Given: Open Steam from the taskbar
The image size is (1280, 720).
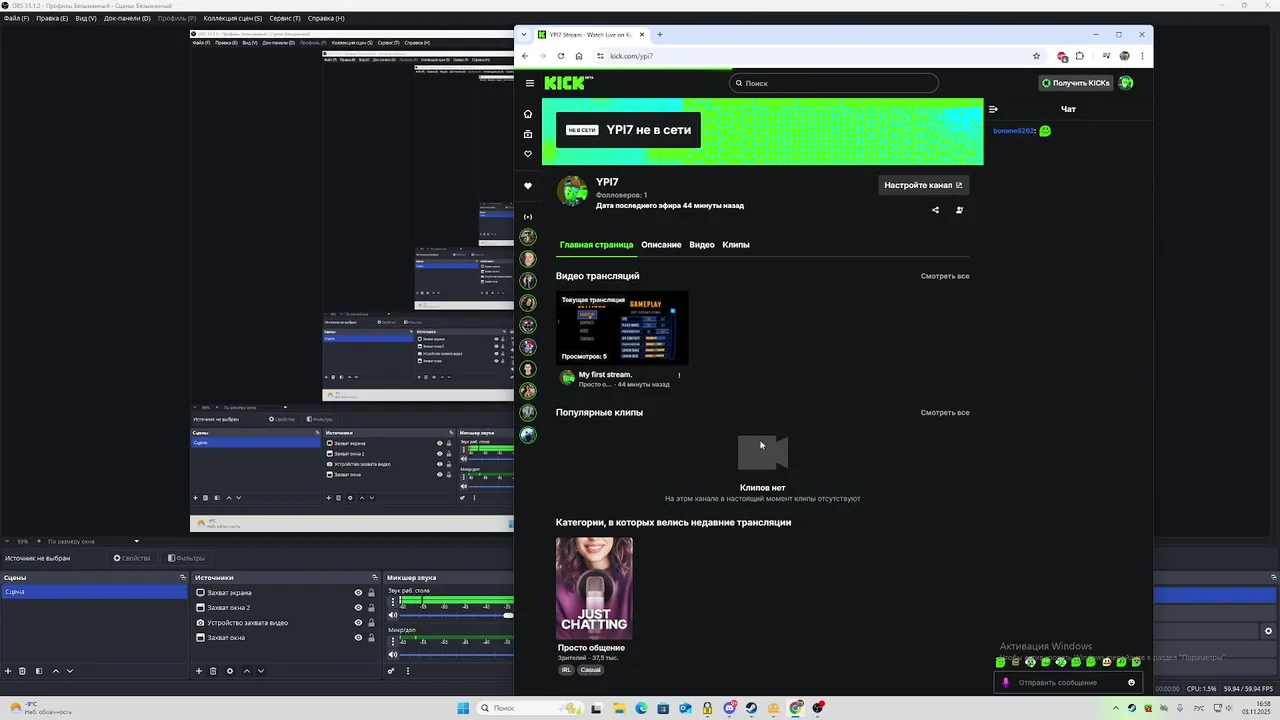Looking at the screenshot, I should 751,708.
